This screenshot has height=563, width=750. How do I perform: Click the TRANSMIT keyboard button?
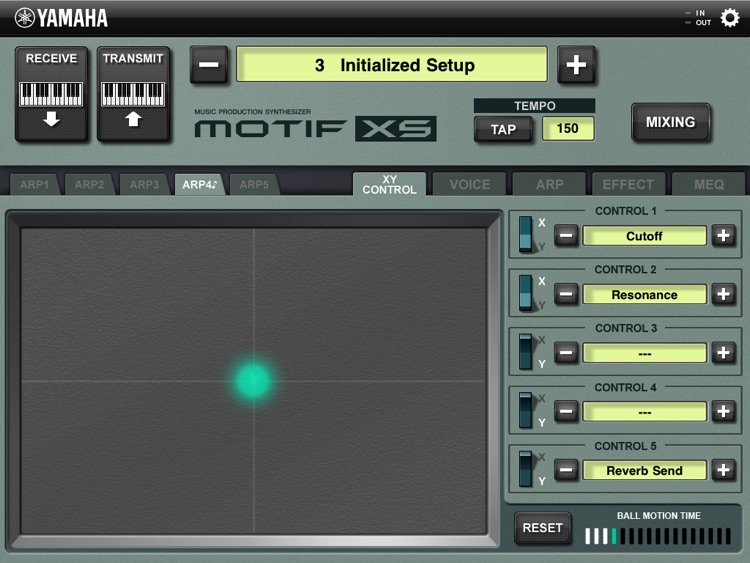pos(133,94)
